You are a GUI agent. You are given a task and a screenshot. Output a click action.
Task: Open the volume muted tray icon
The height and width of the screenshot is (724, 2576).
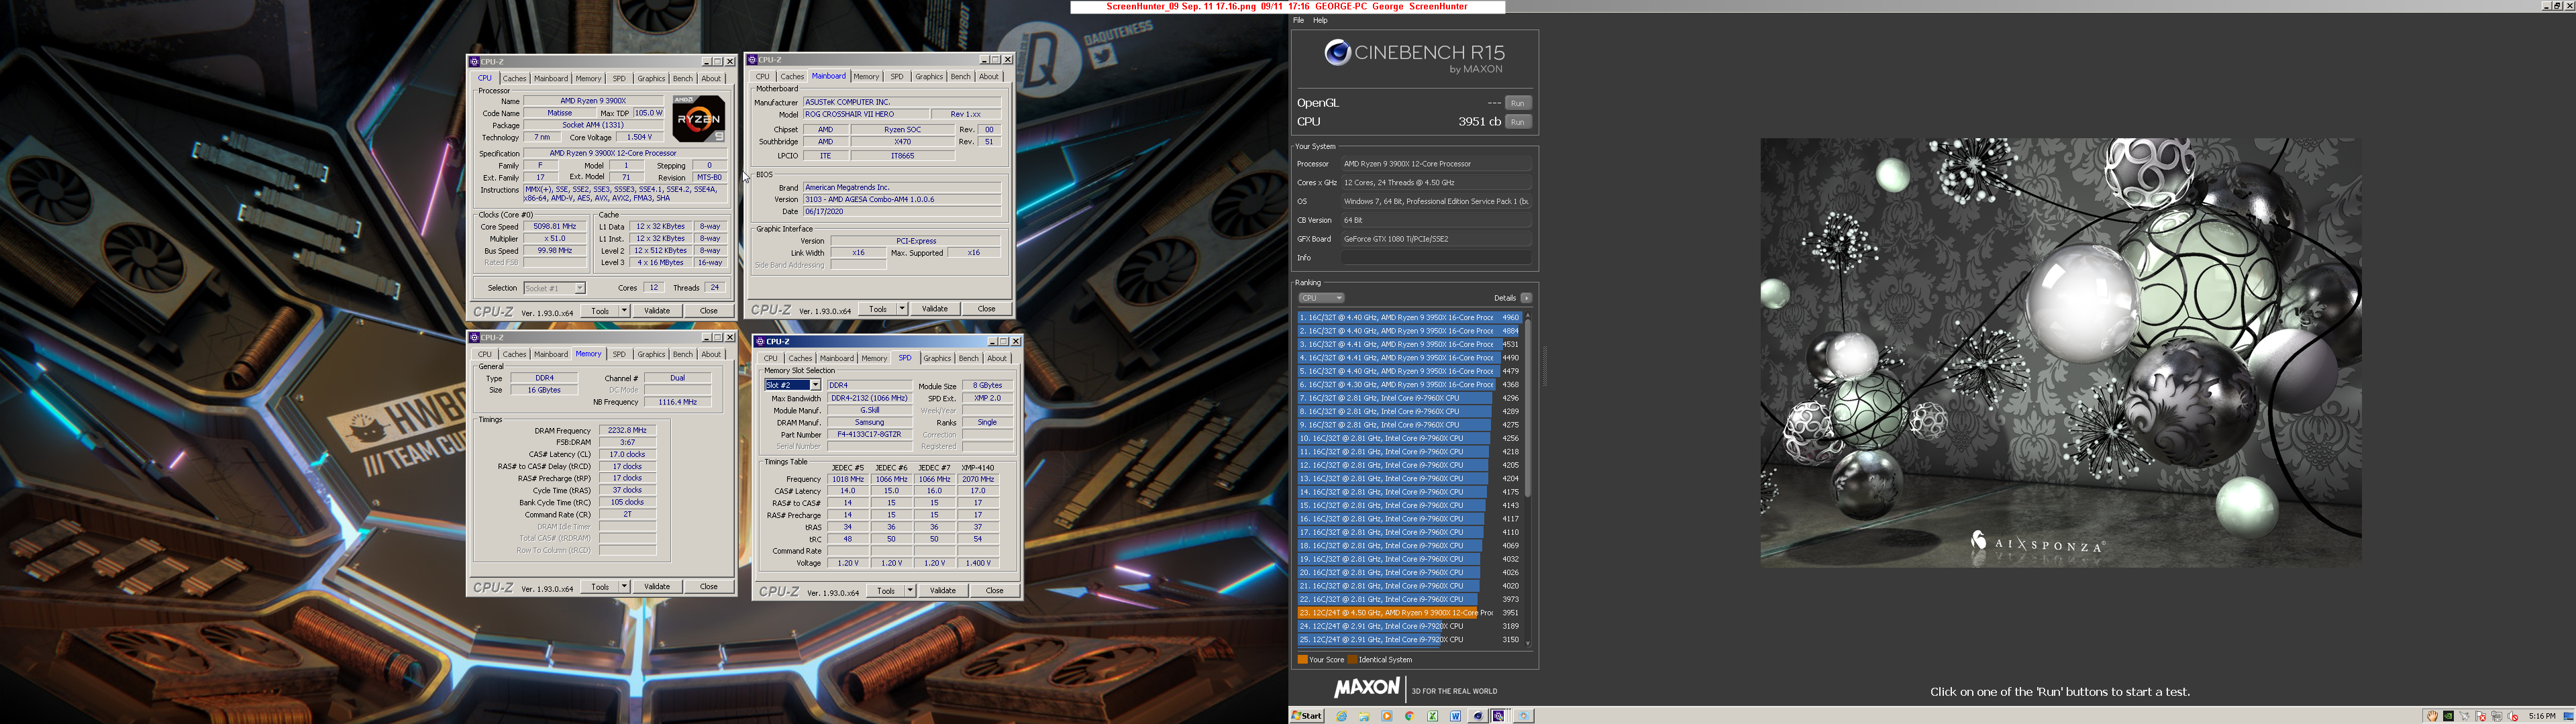tap(2513, 716)
